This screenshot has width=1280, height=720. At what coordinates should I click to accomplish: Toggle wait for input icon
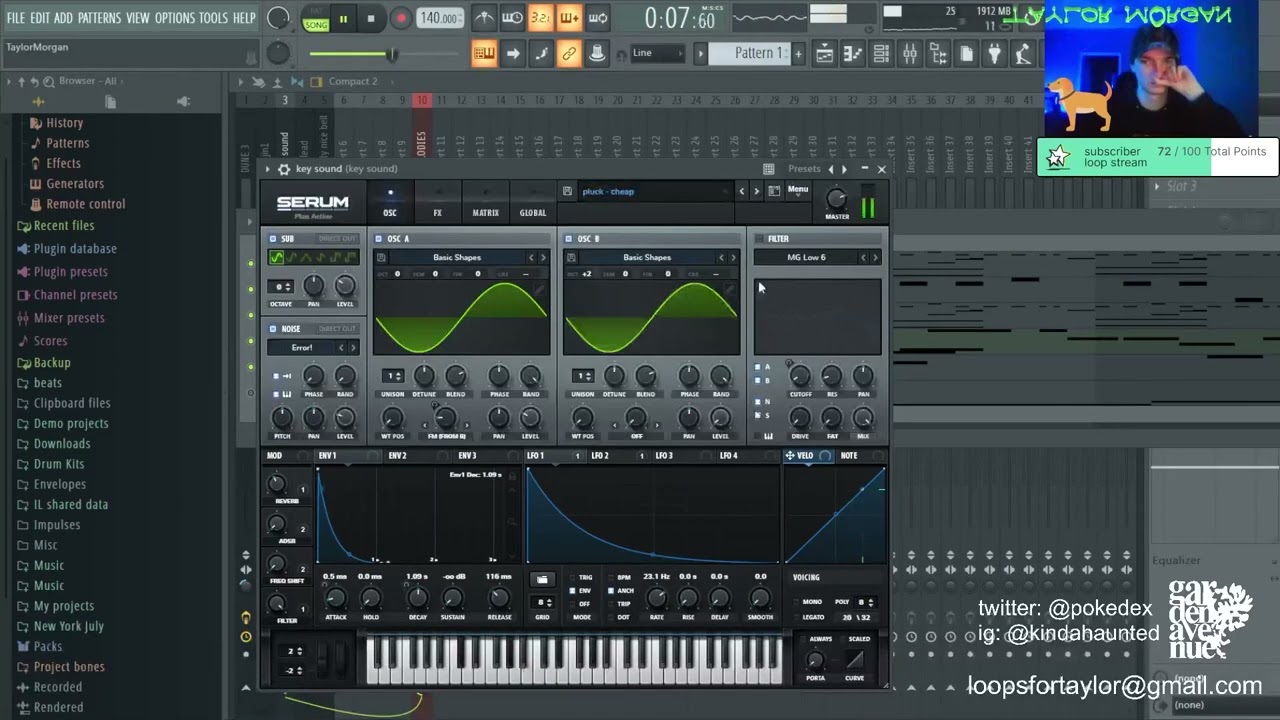coord(512,18)
